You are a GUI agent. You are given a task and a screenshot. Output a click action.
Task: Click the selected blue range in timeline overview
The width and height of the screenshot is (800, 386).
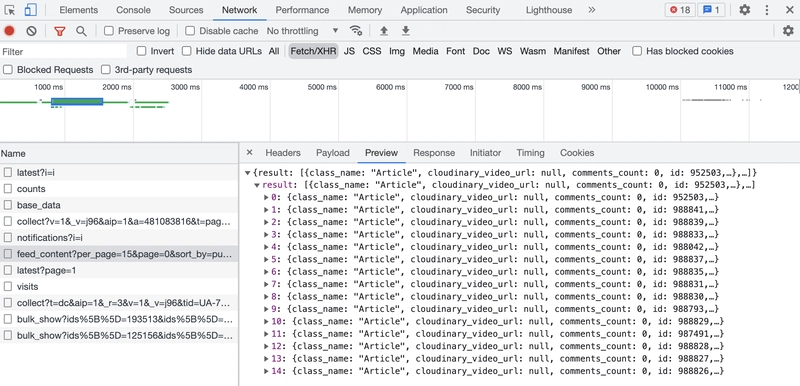point(77,101)
